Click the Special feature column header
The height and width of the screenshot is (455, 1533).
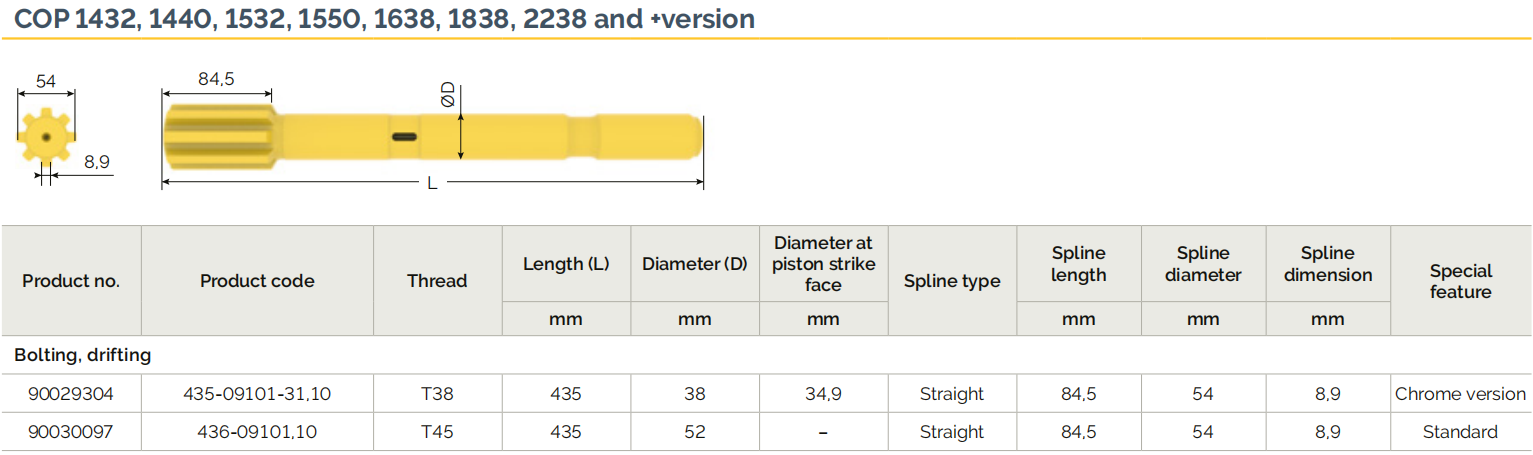coord(1460,281)
